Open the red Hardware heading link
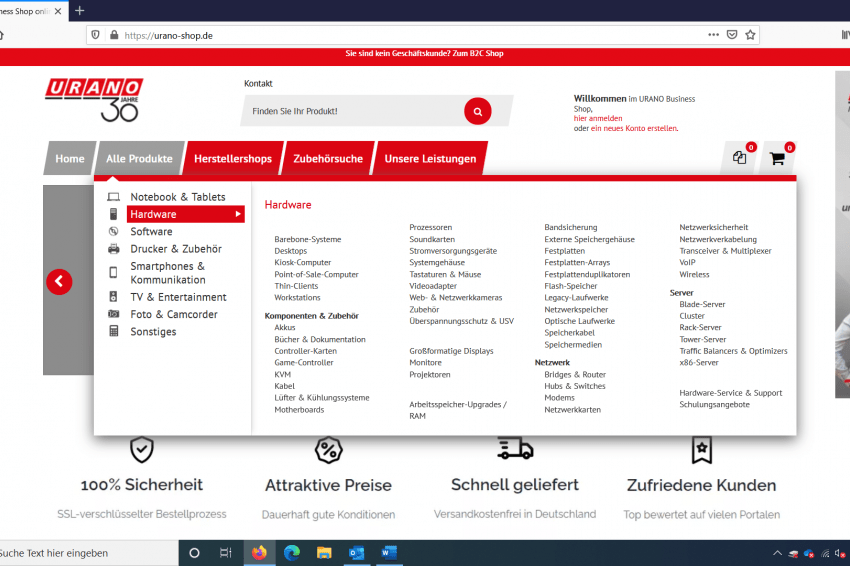 pyautogui.click(x=288, y=205)
